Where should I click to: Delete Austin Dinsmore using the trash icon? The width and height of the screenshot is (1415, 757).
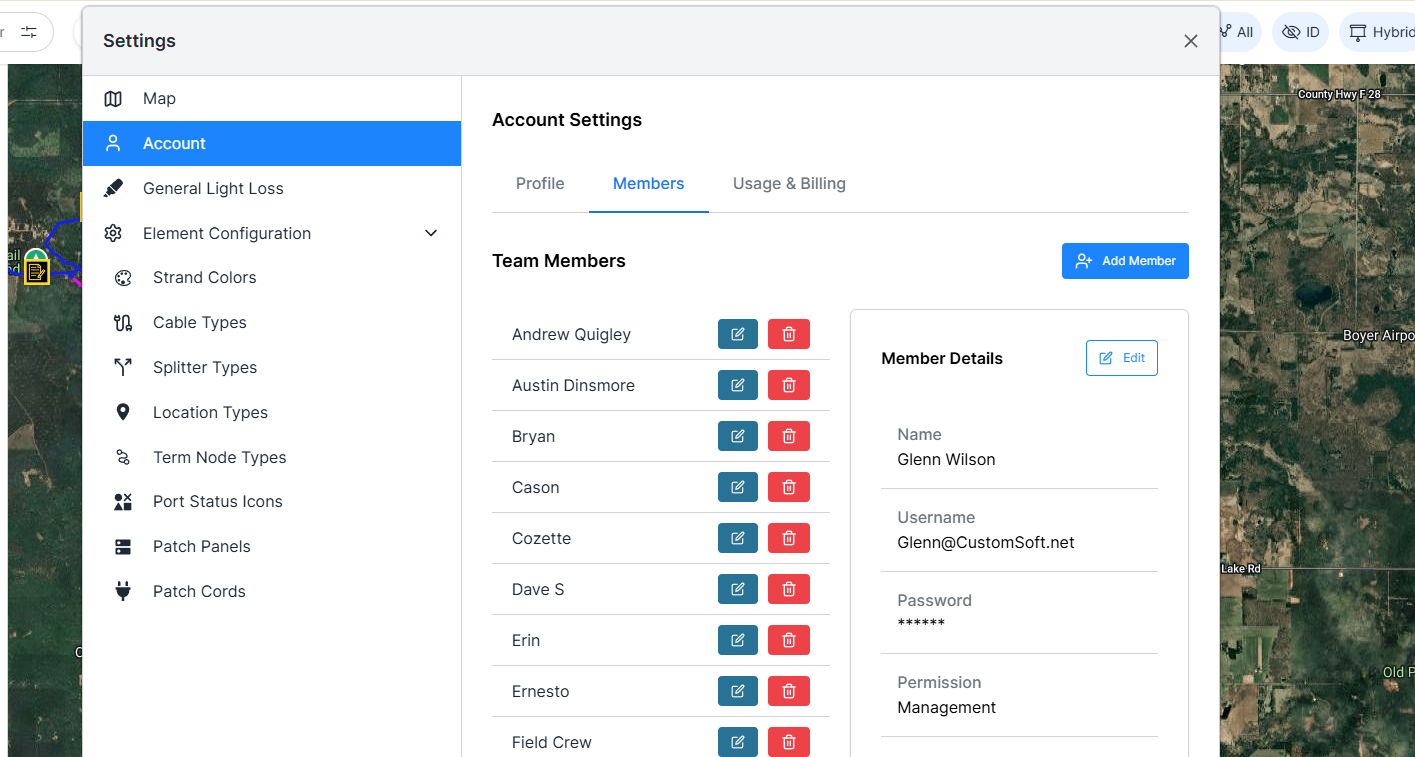coord(788,385)
